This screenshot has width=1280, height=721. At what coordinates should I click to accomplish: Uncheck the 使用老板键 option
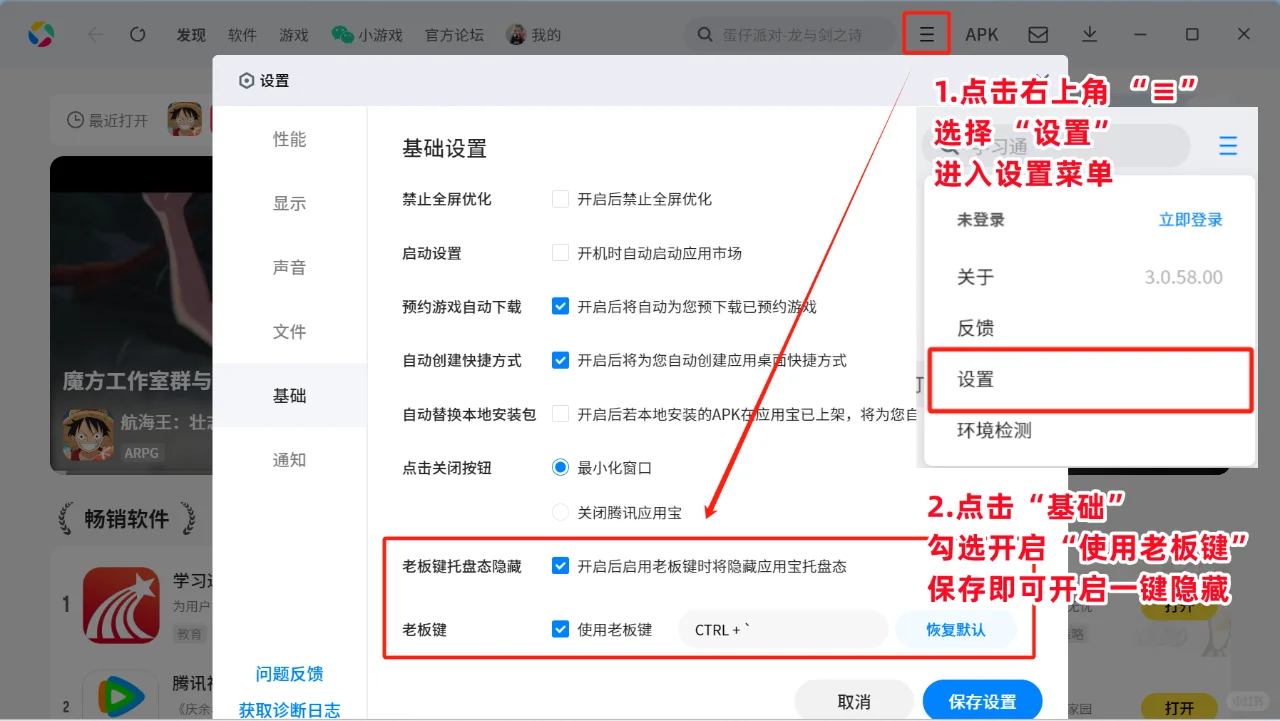click(x=560, y=629)
